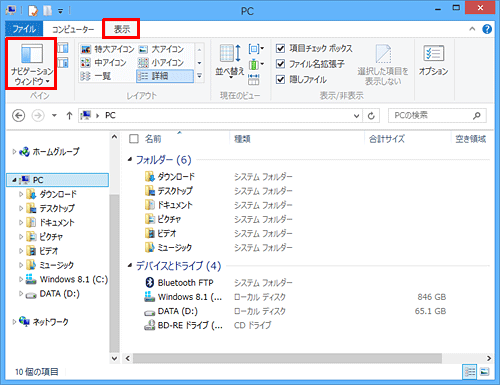The image size is (500, 385).
Task: Open the 並べ替え sort menu
Action: pyautogui.click(x=230, y=60)
